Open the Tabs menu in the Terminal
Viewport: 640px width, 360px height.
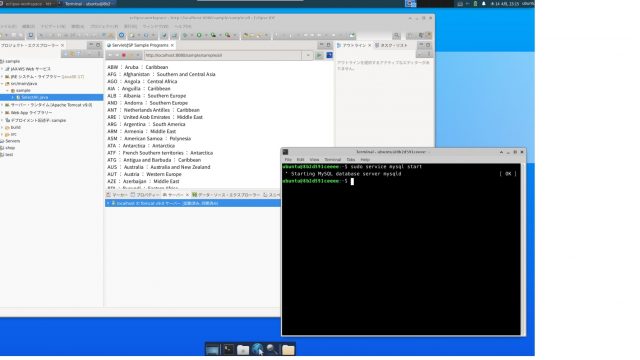pyautogui.click(x=351, y=160)
